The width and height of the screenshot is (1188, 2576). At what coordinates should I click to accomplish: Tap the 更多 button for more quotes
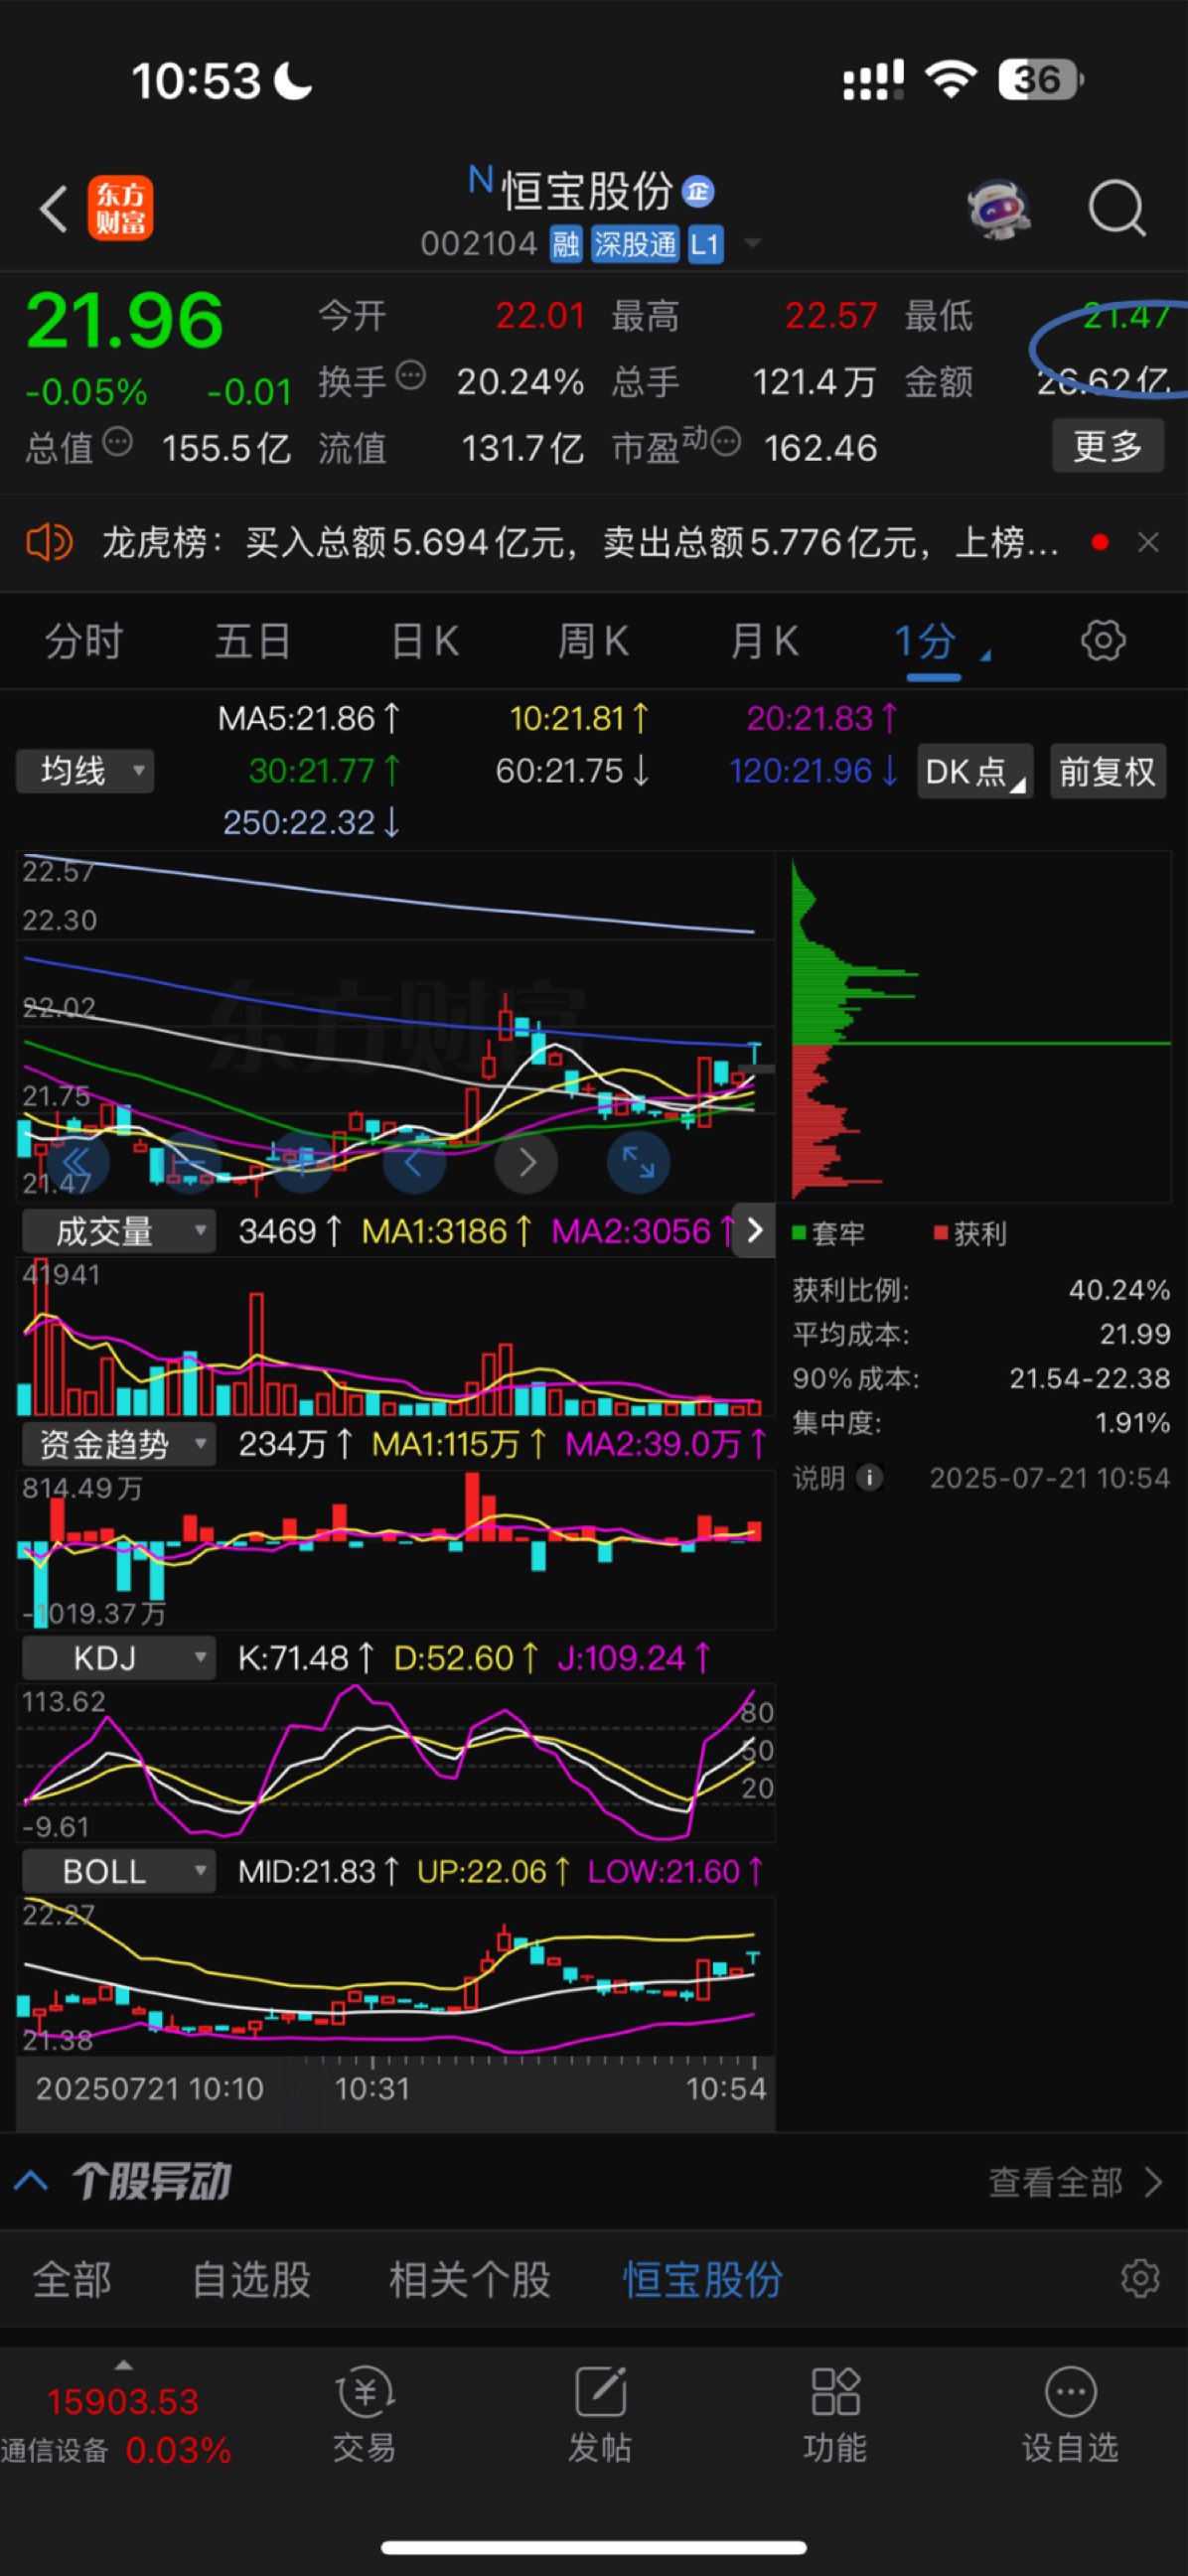pyautogui.click(x=1108, y=445)
